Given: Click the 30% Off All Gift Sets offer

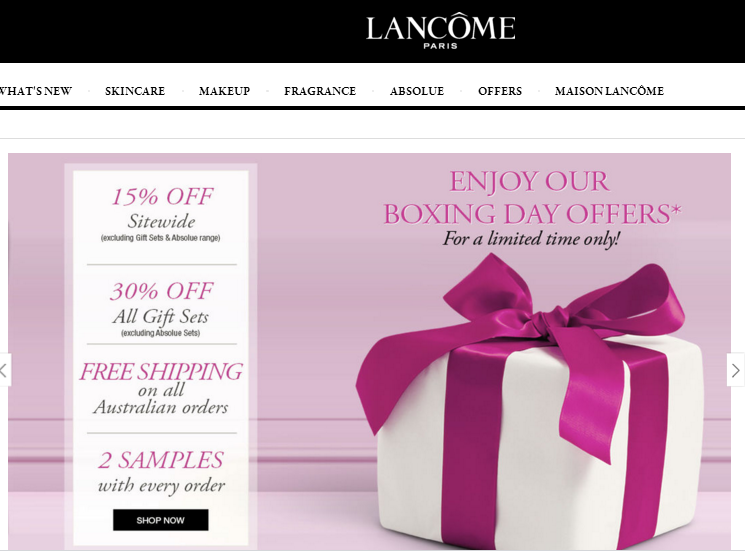Looking at the screenshot, I should click(162, 304).
